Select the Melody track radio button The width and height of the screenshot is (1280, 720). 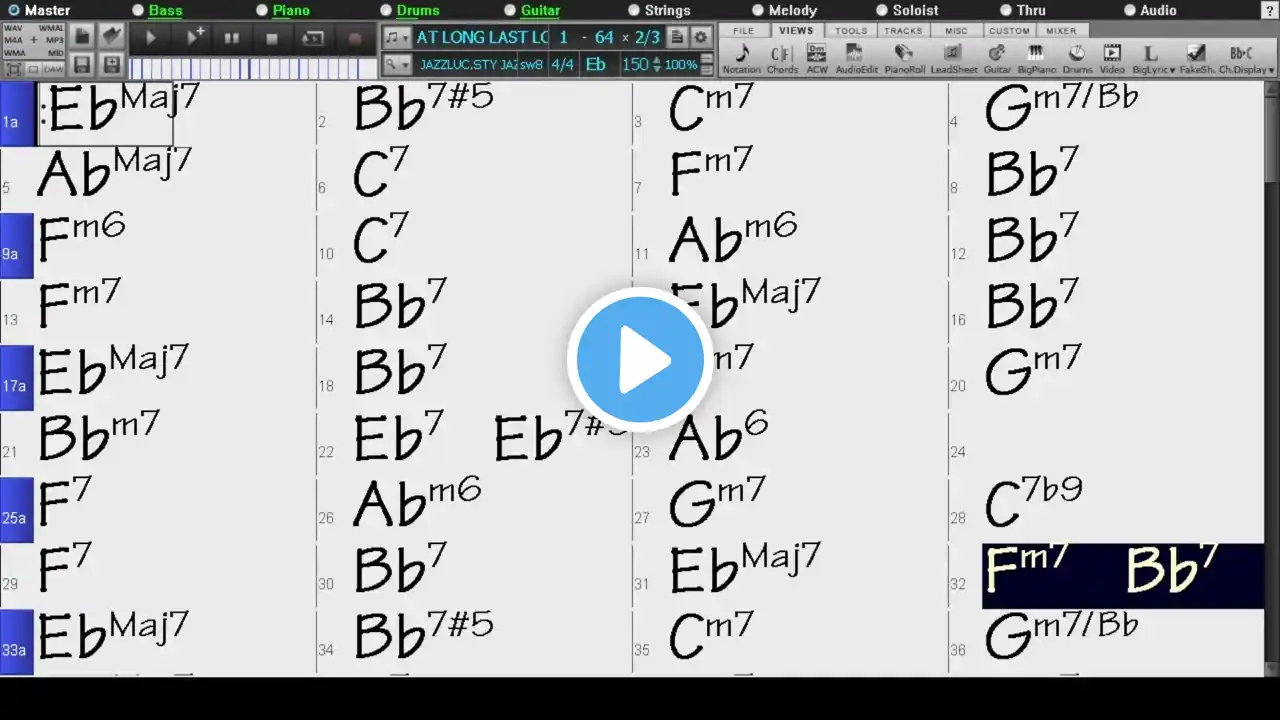(758, 11)
